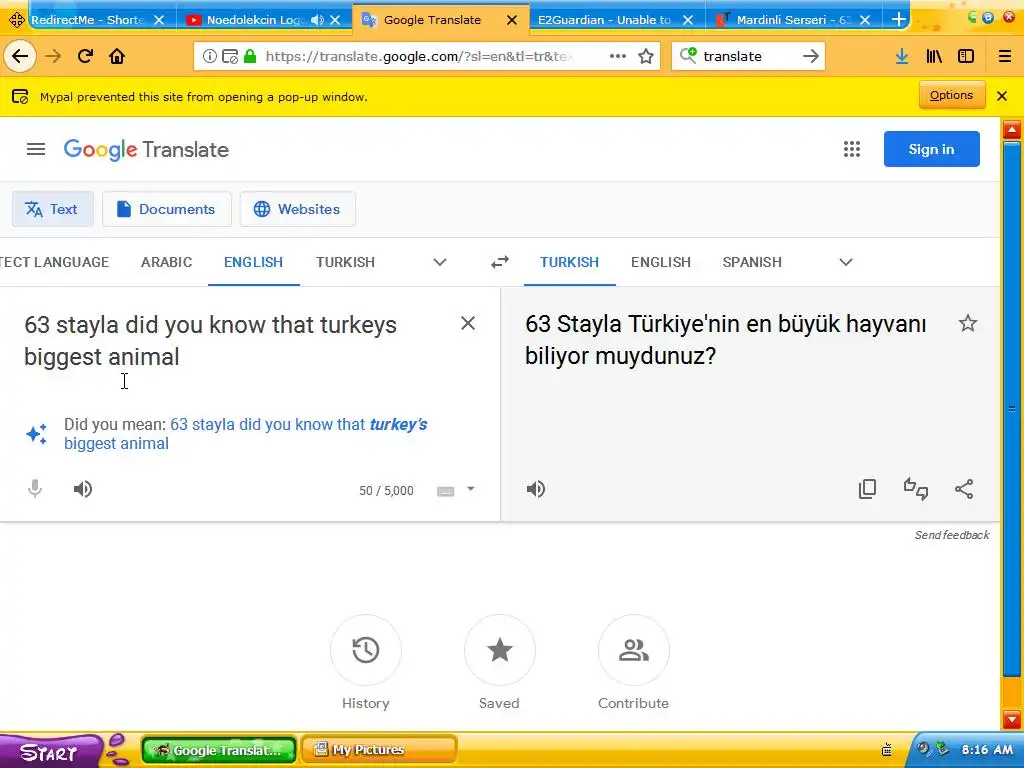Save translation with the star icon
Image resolution: width=1024 pixels, height=768 pixels.
pyautogui.click(x=968, y=323)
